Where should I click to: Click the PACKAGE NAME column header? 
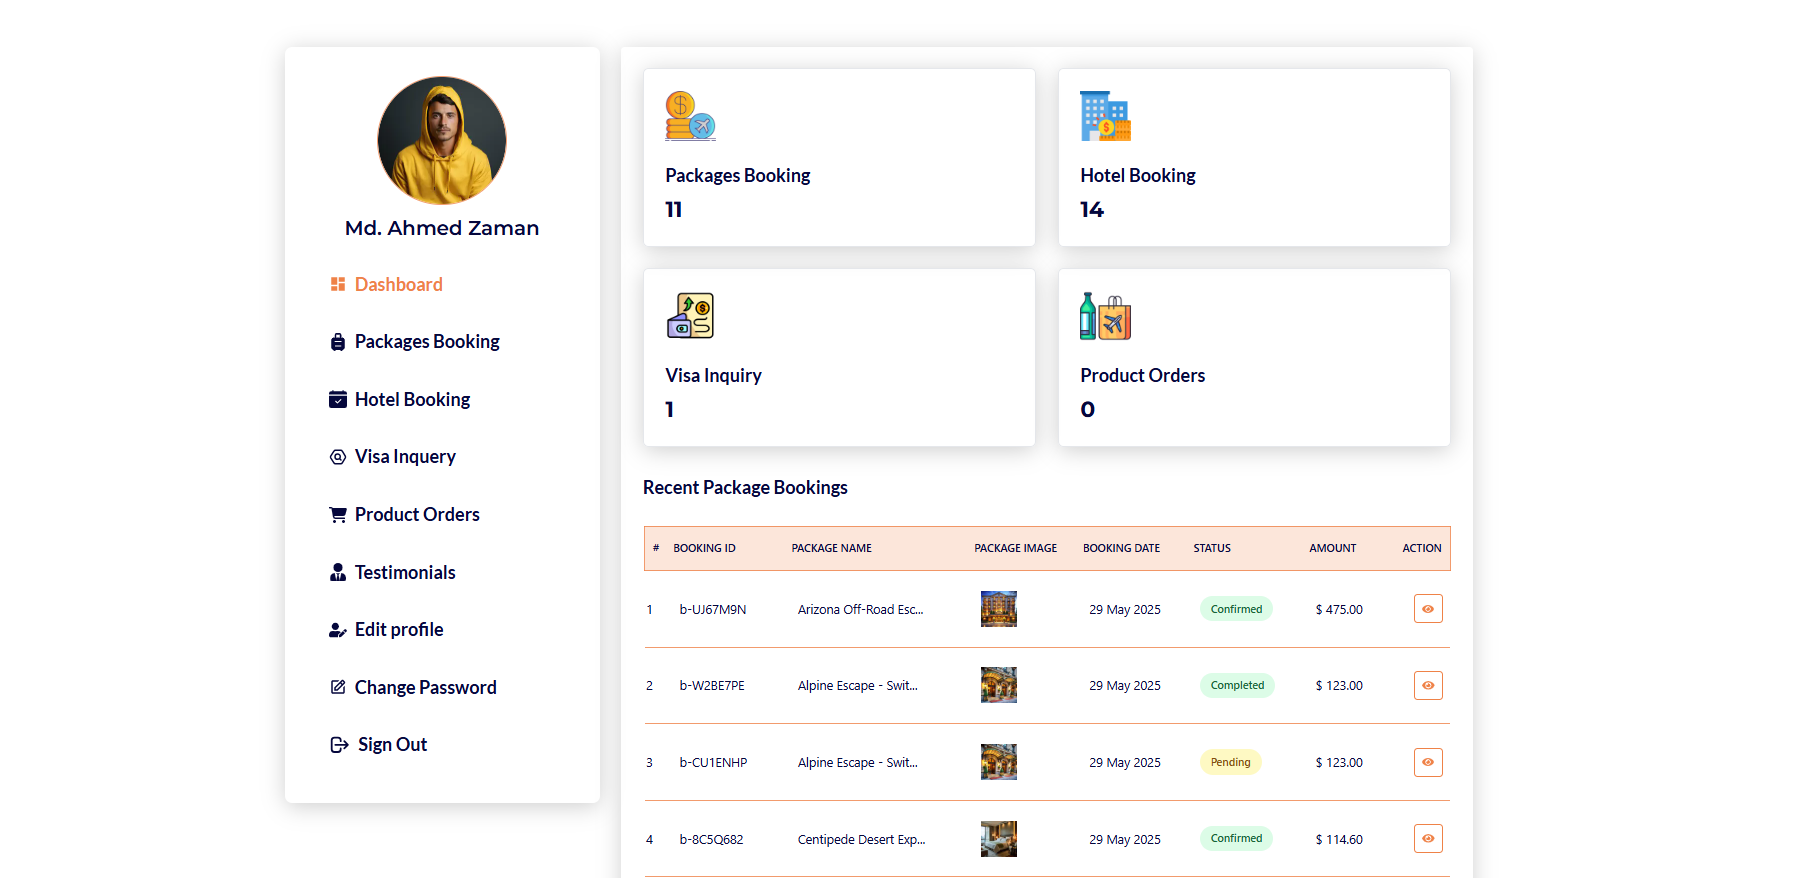click(x=831, y=548)
